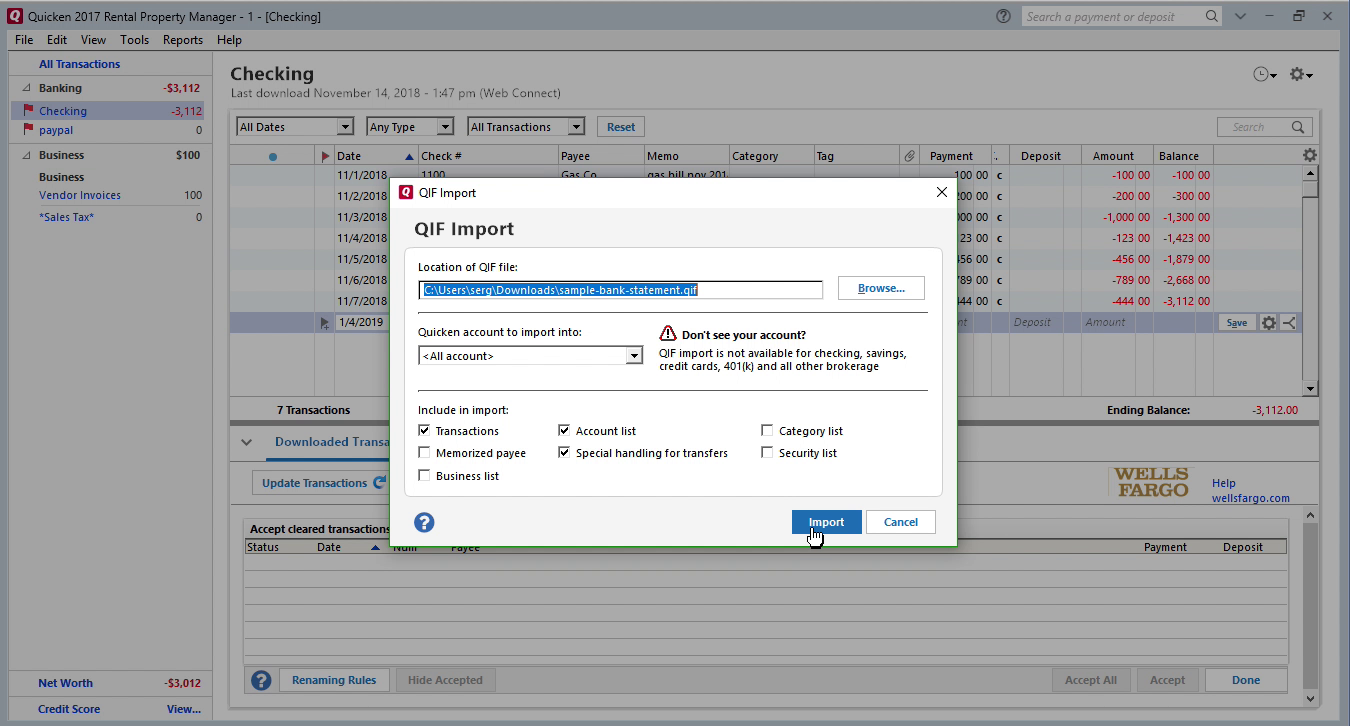This screenshot has width=1350, height=726.
Task: Click the Date column sort arrow
Action: [x=409, y=156]
